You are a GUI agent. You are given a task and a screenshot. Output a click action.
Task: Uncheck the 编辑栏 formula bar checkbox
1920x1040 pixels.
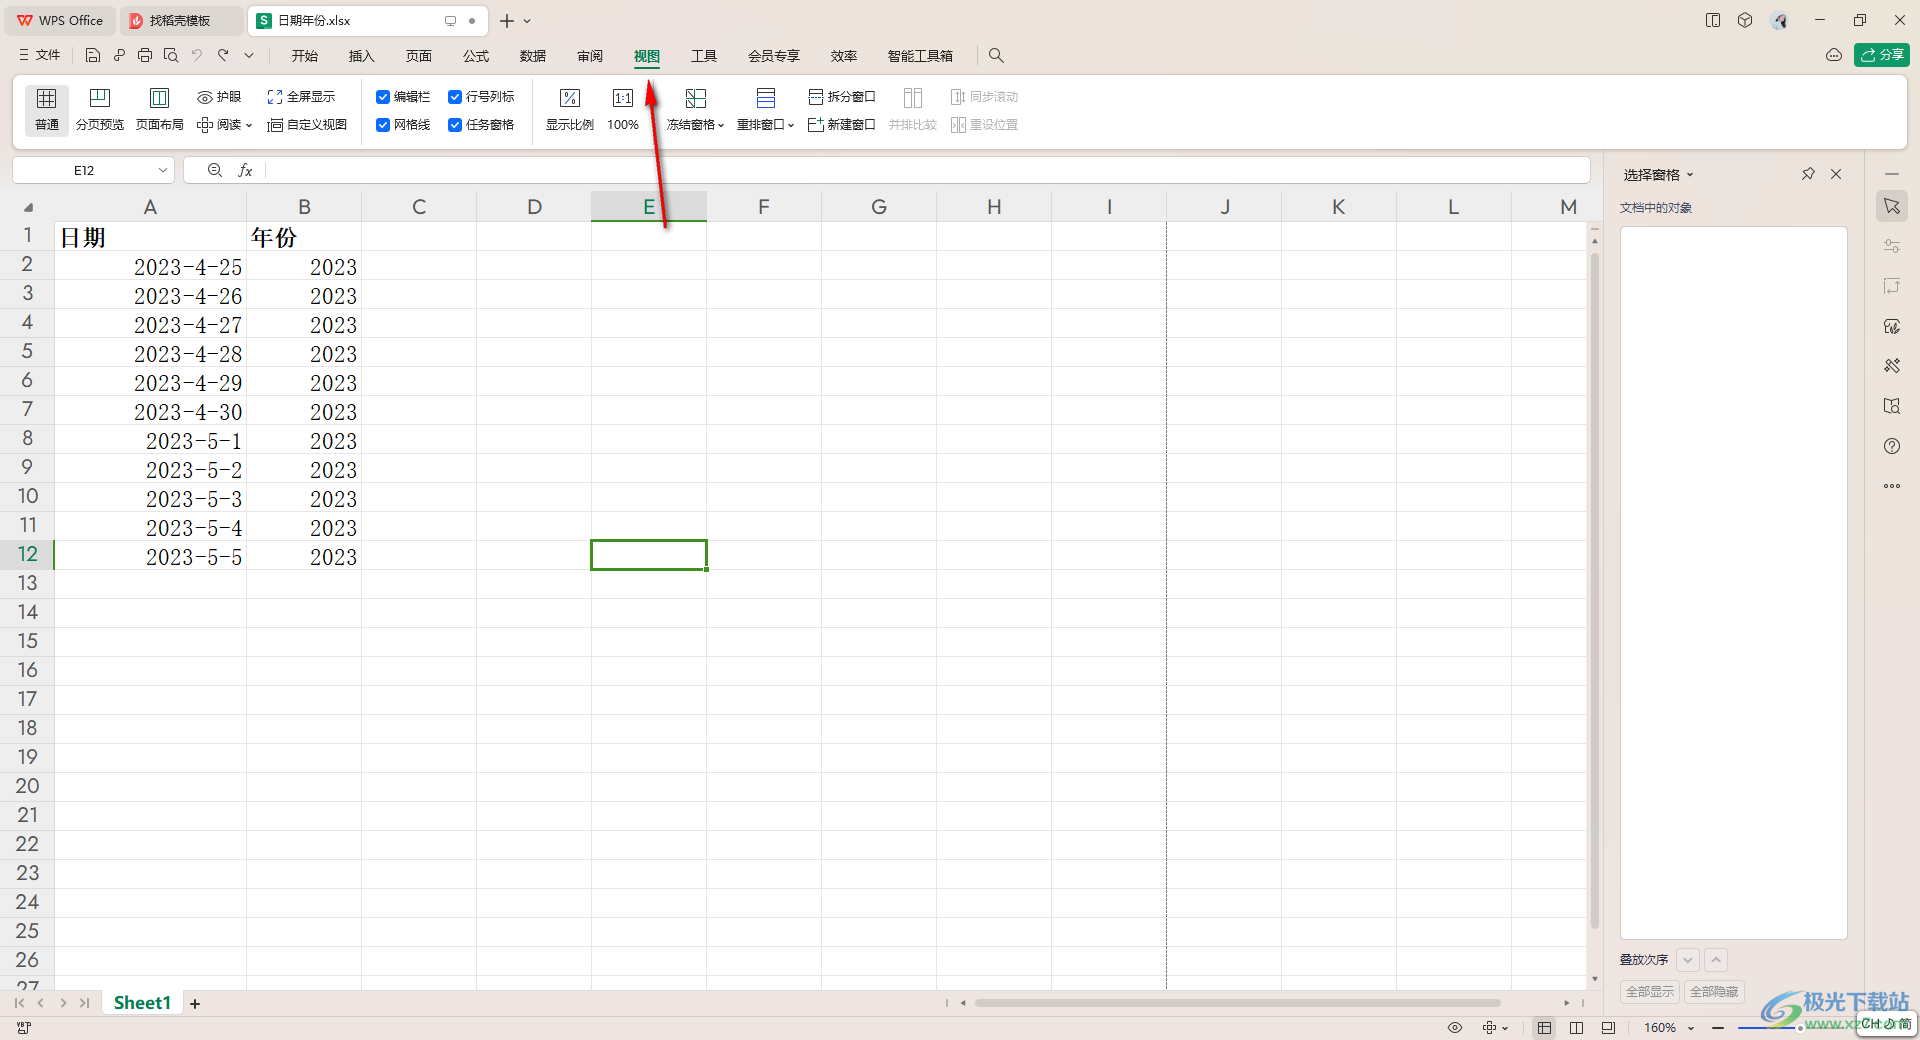(383, 97)
